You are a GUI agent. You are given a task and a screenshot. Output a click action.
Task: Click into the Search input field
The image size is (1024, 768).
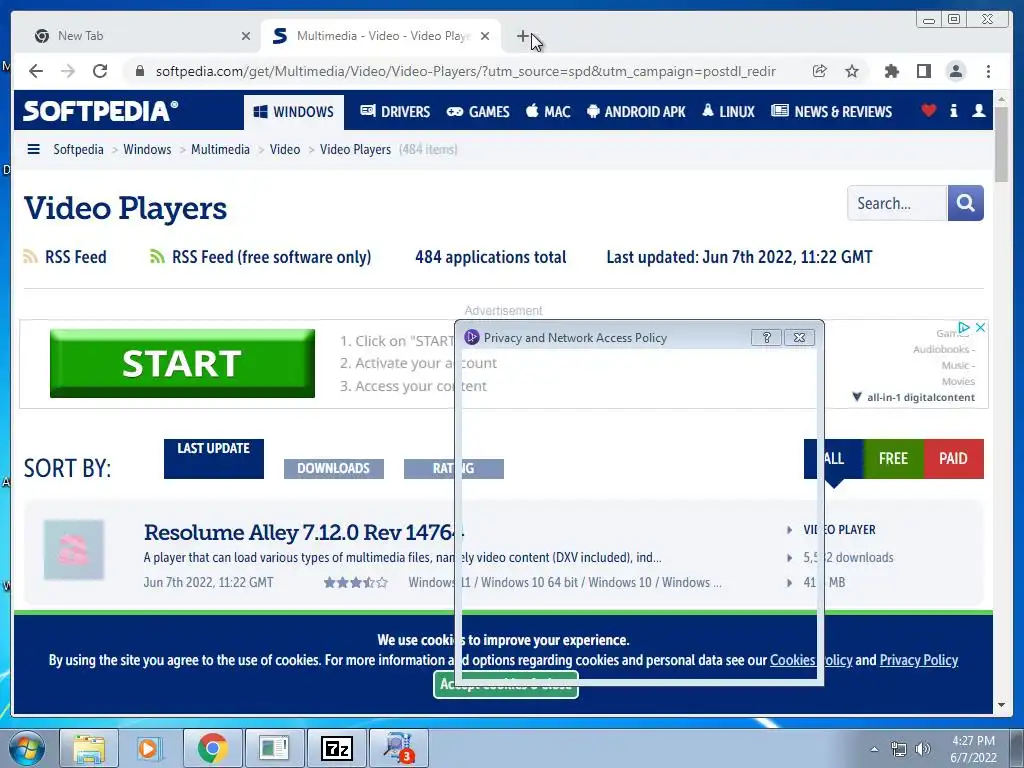(x=897, y=203)
